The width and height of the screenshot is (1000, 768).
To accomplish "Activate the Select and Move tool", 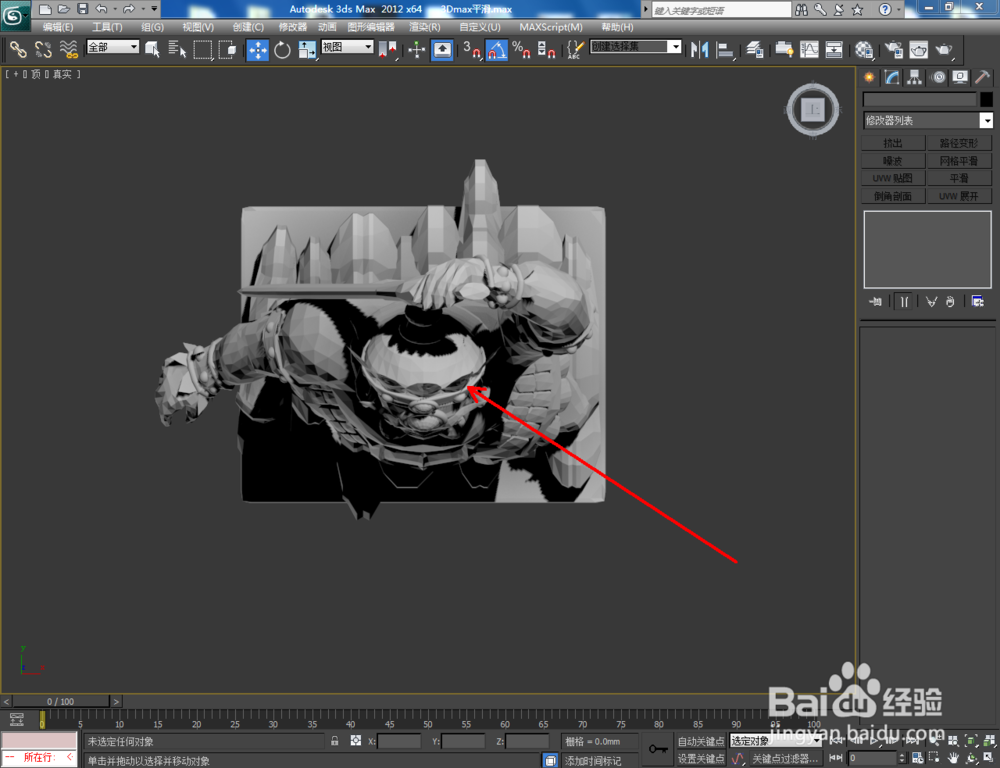I will tap(258, 50).
